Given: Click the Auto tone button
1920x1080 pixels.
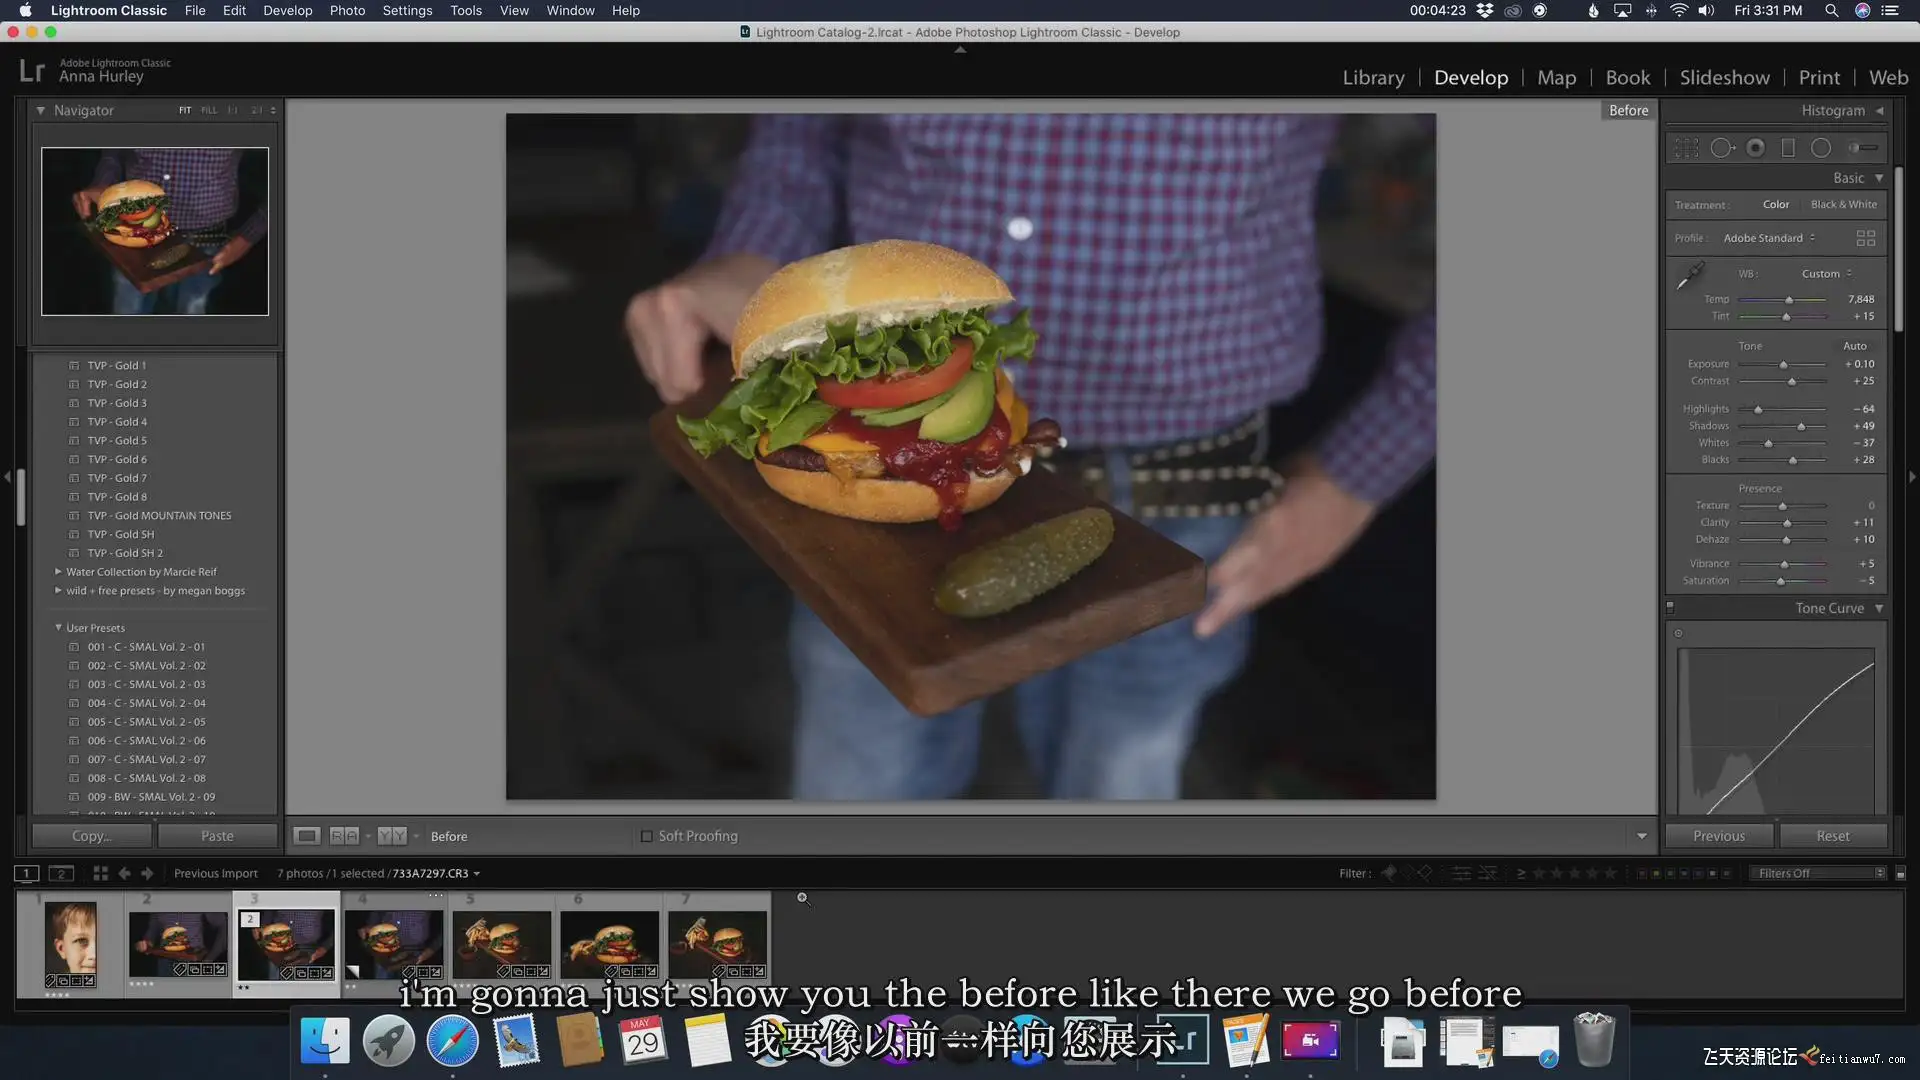Looking at the screenshot, I should (x=1854, y=346).
